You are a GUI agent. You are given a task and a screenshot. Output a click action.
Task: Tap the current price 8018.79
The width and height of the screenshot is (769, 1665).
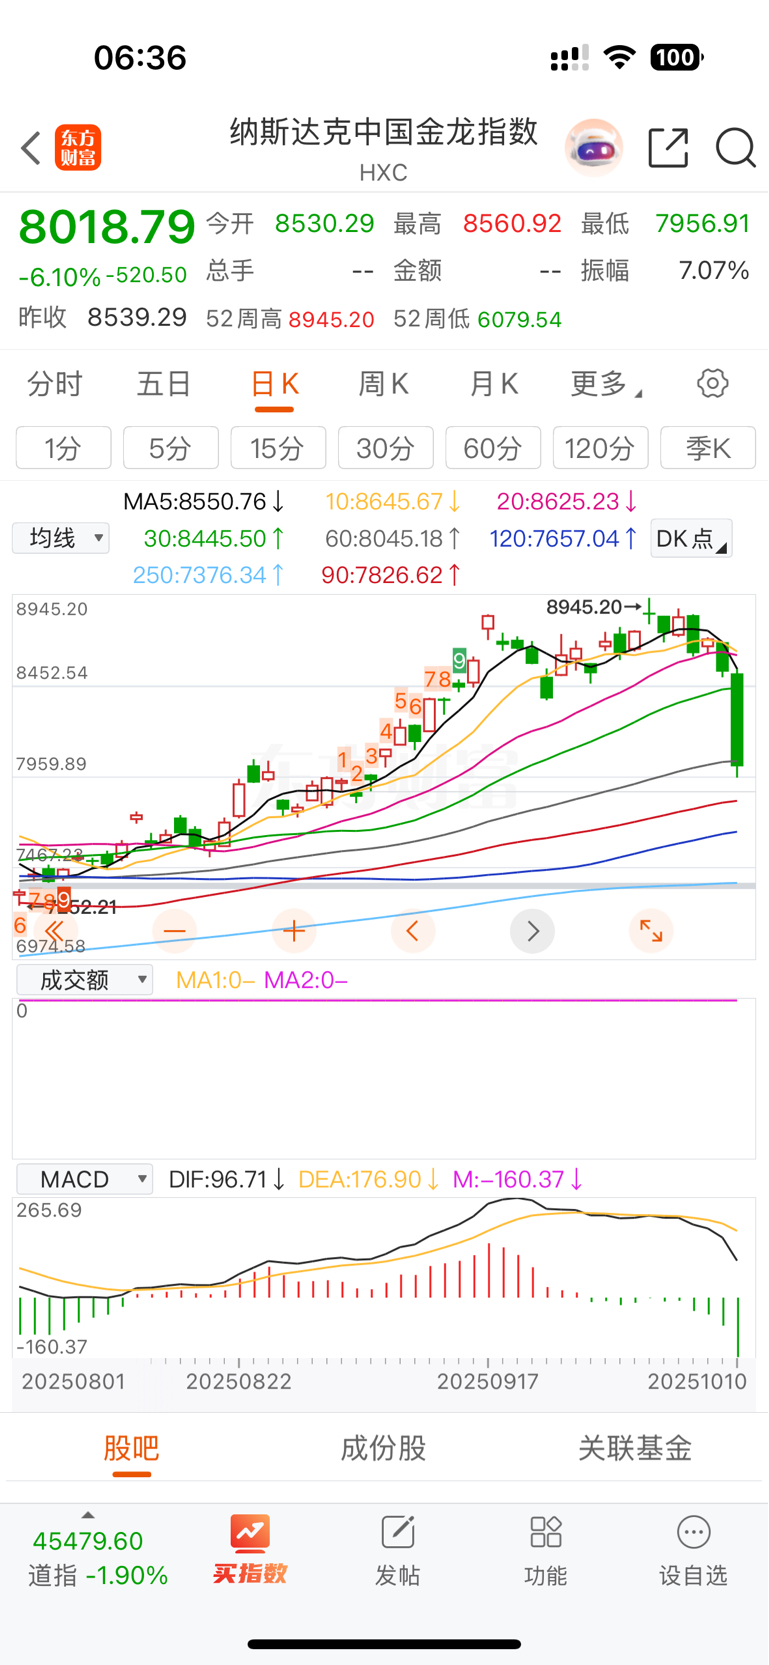point(107,227)
